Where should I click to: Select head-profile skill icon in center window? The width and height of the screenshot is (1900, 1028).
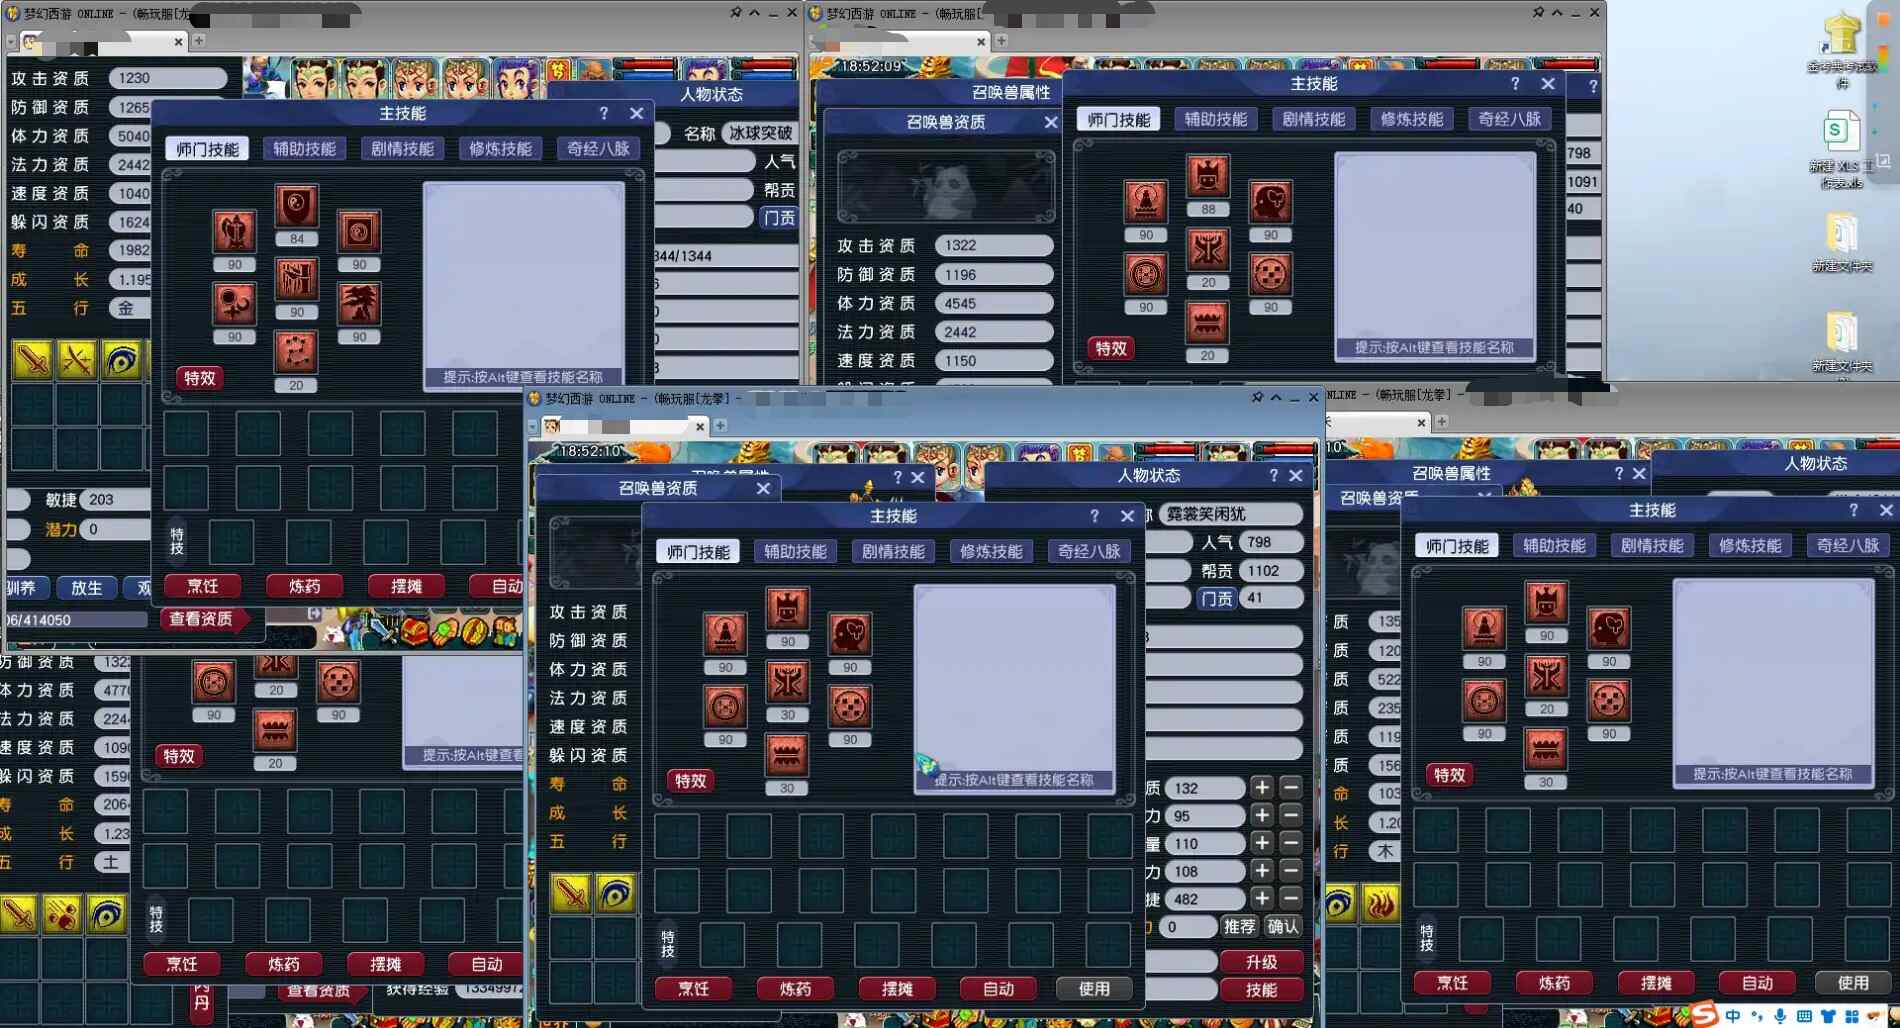(x=850, y=635)
